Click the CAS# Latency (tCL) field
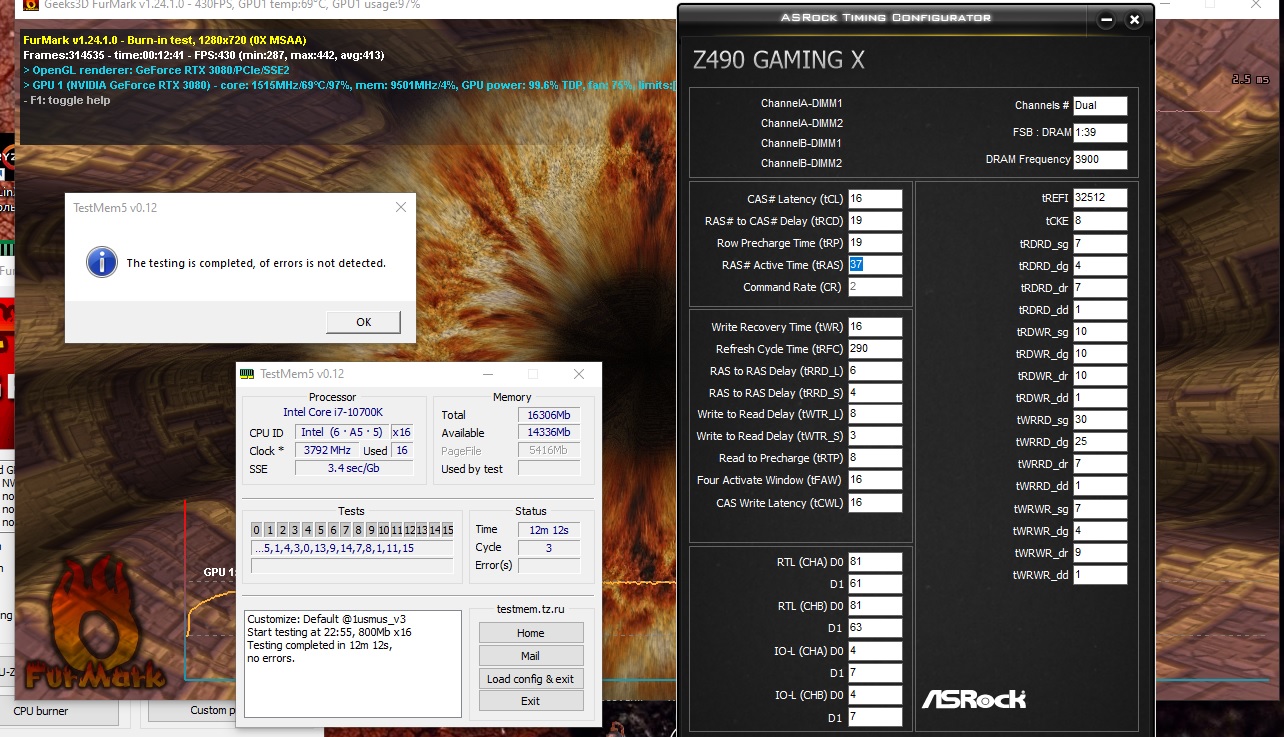Image resolution: width=1284 pixels, height=737 pixels. (875, 199)
